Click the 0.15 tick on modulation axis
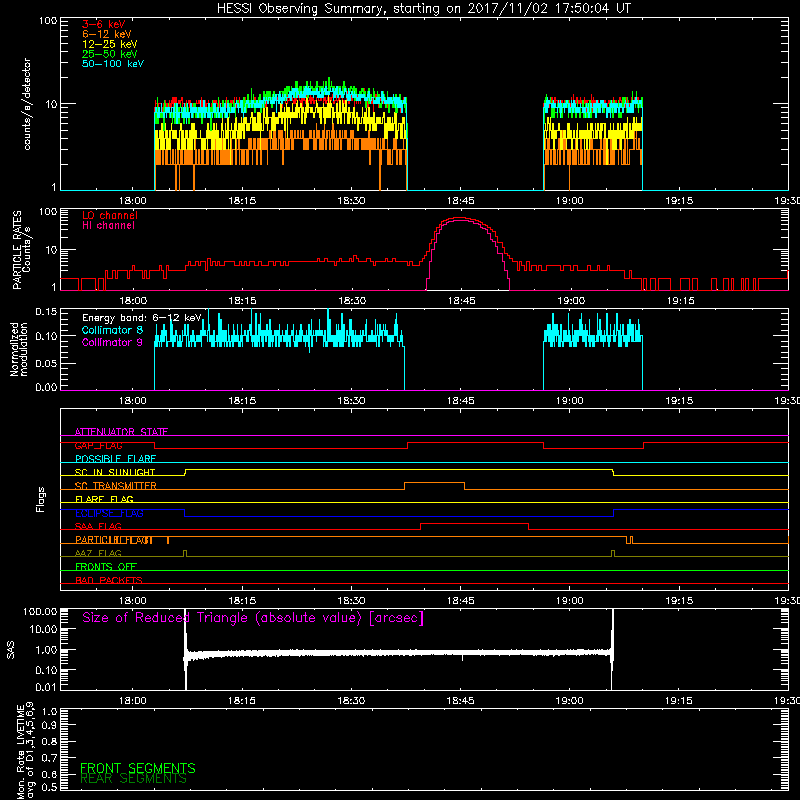This screenshot has width=800, height=800. pos(46,311)
